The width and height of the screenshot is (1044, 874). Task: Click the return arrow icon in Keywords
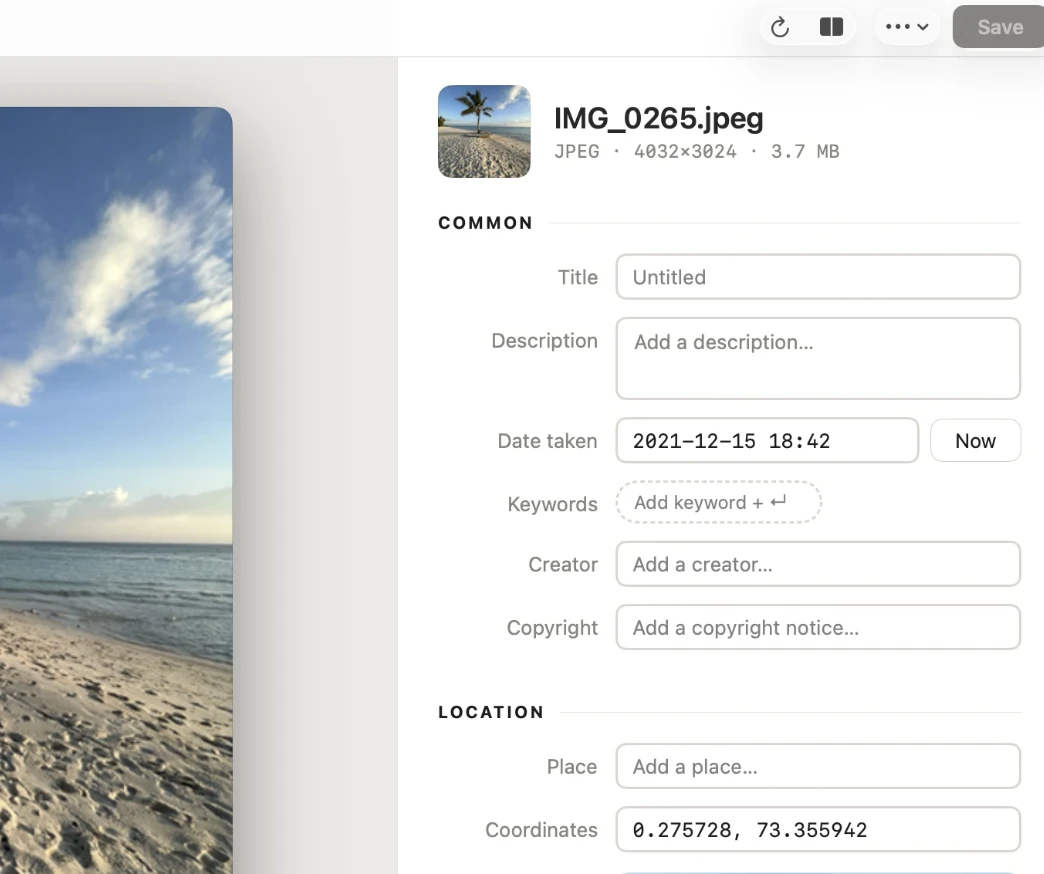click(778, 501)
